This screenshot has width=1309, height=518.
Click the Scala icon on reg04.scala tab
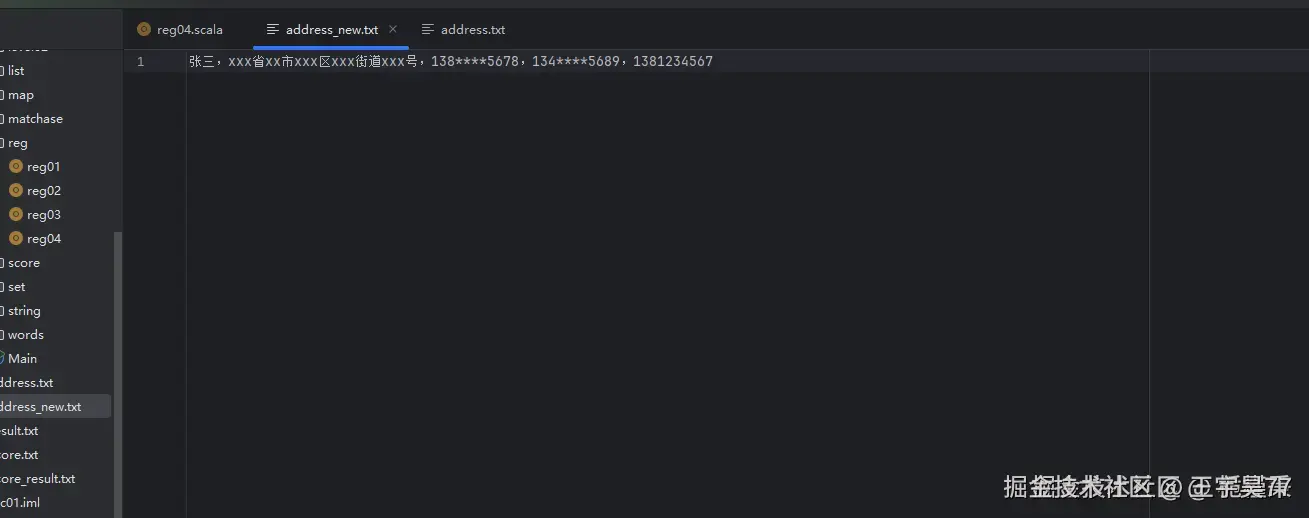[144, 30]
